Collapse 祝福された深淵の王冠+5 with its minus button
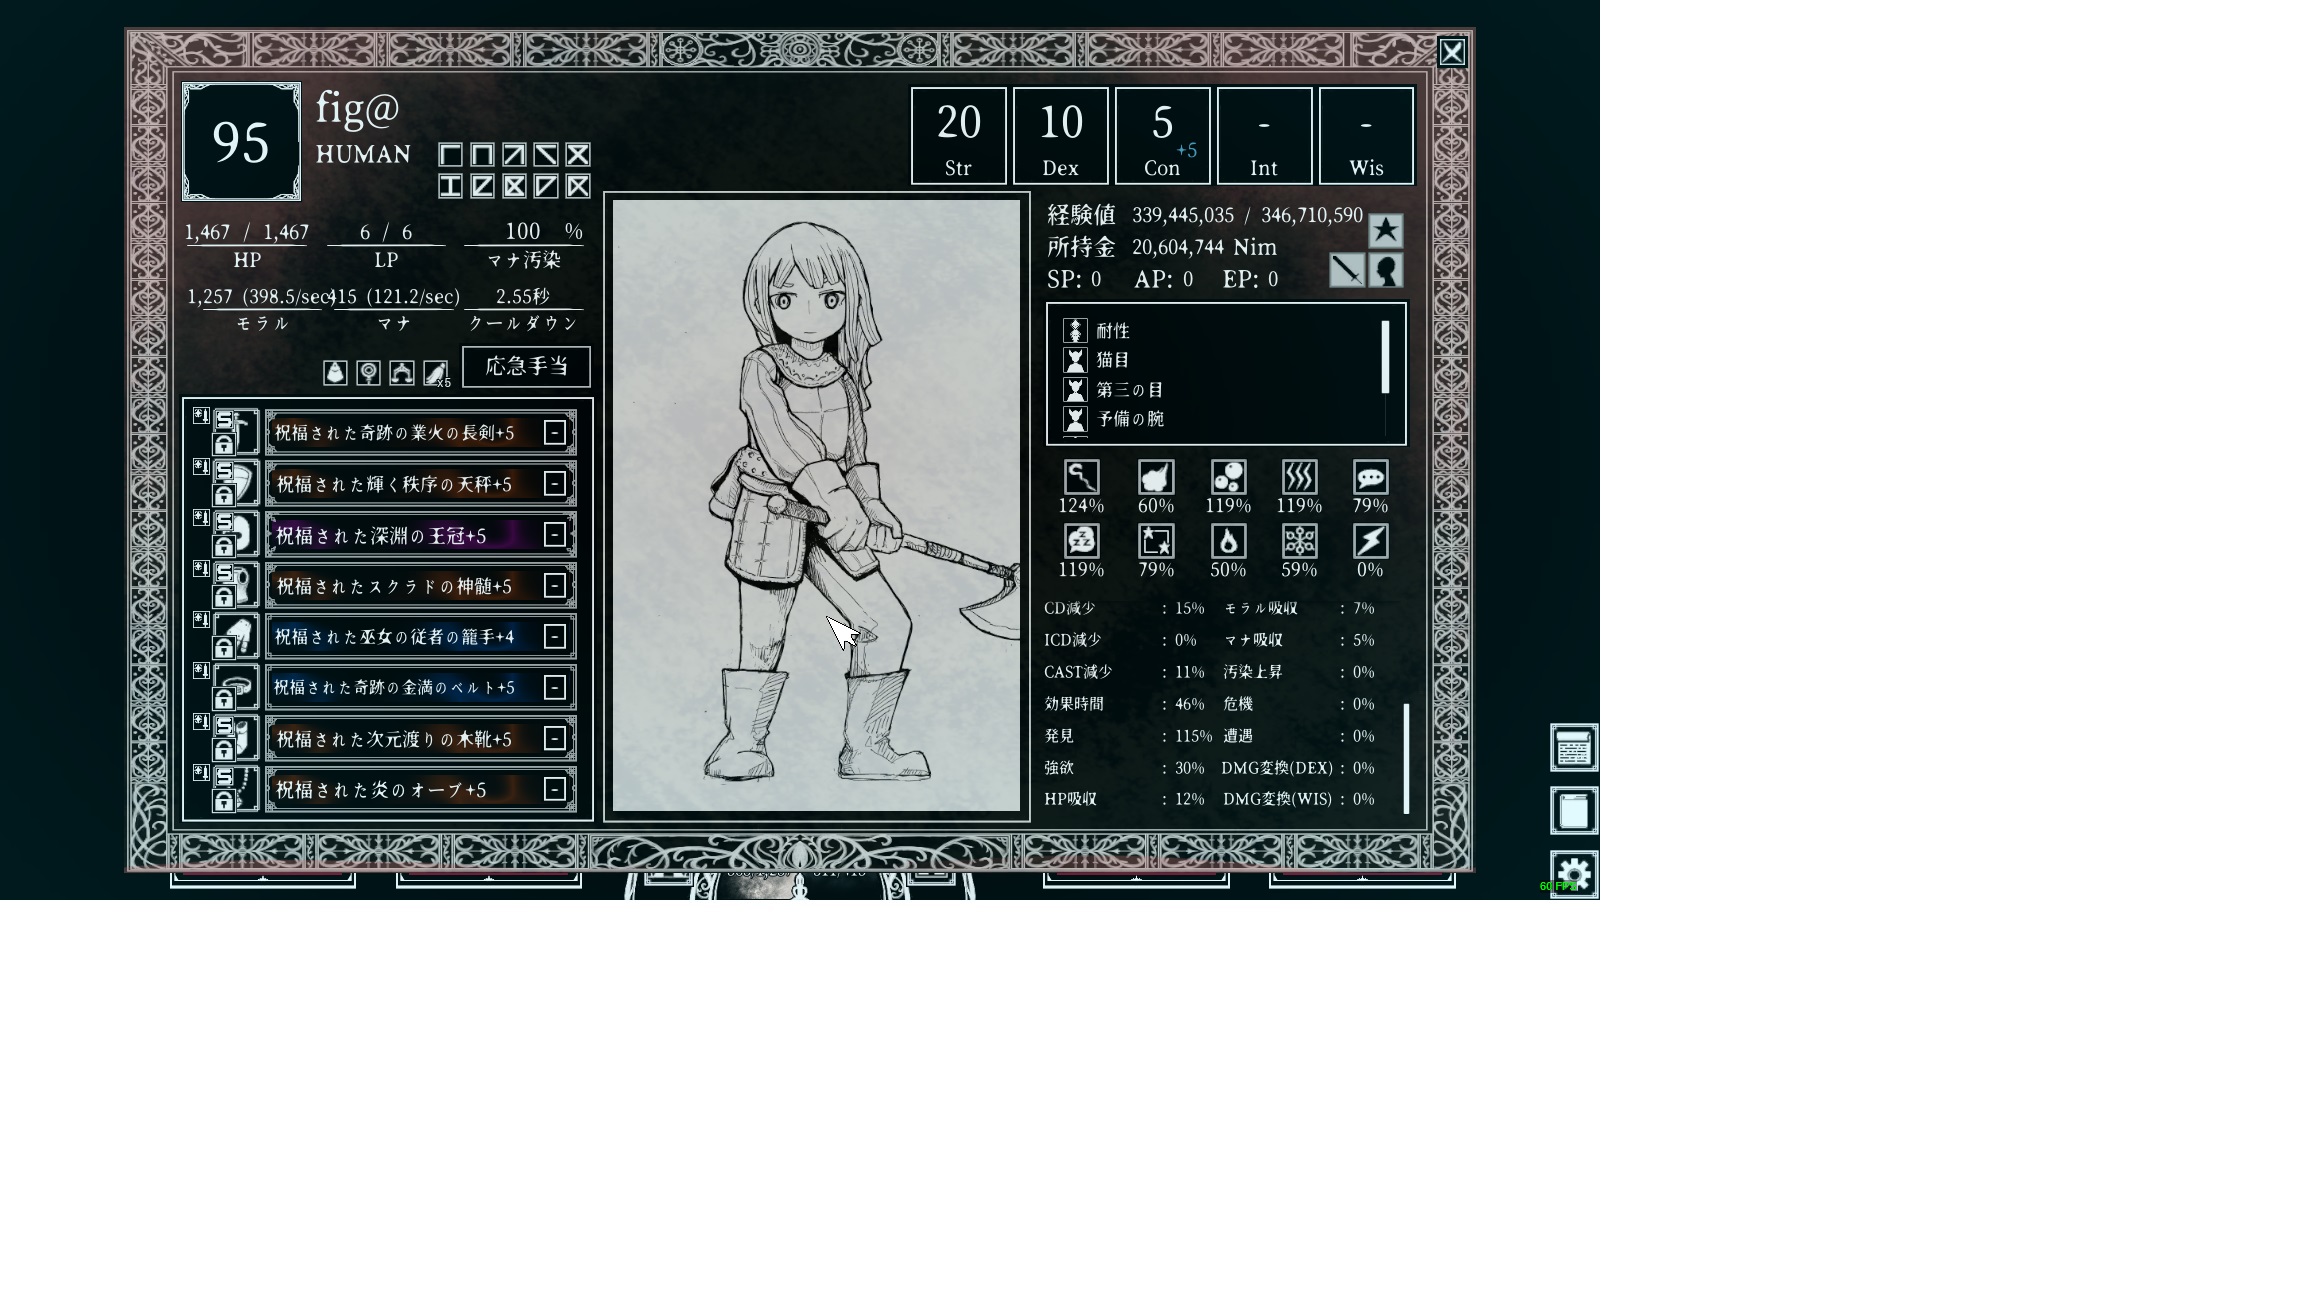This screenshot has height=1296, width=2304. pos(555,535)
